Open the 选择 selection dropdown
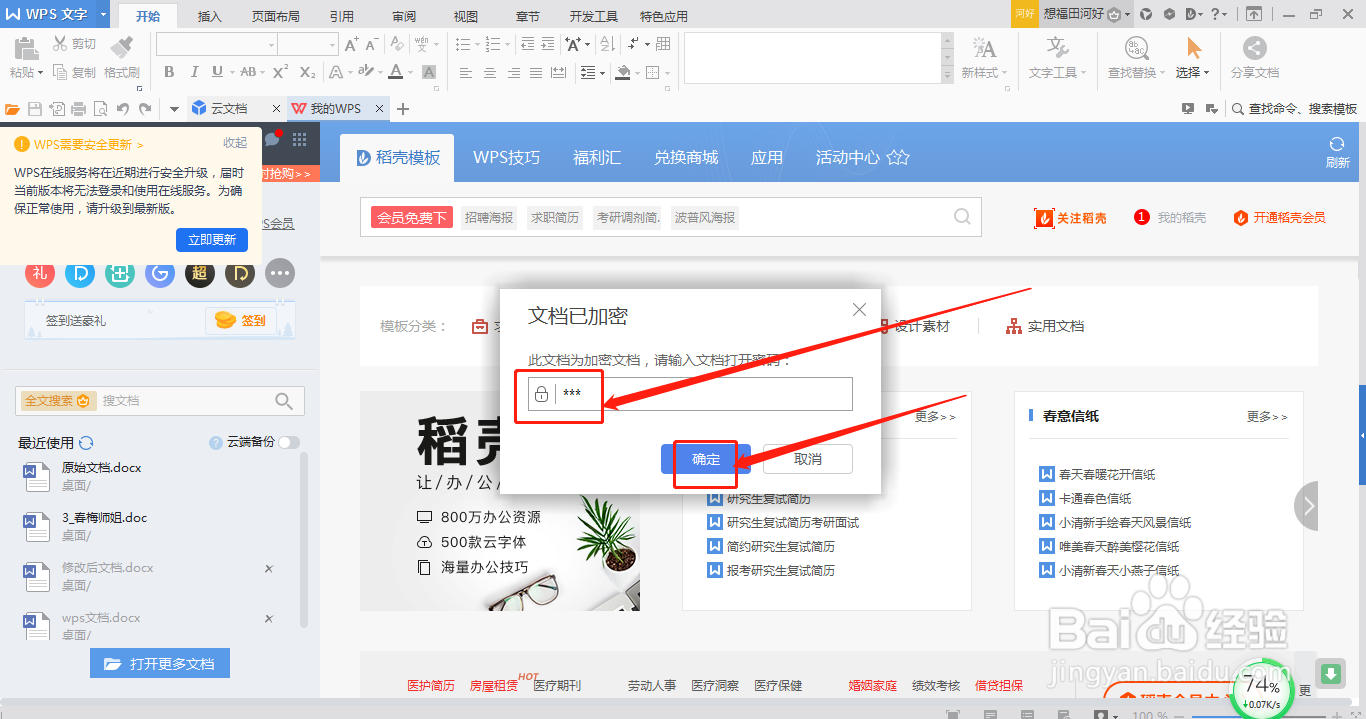 point(1191,72)
